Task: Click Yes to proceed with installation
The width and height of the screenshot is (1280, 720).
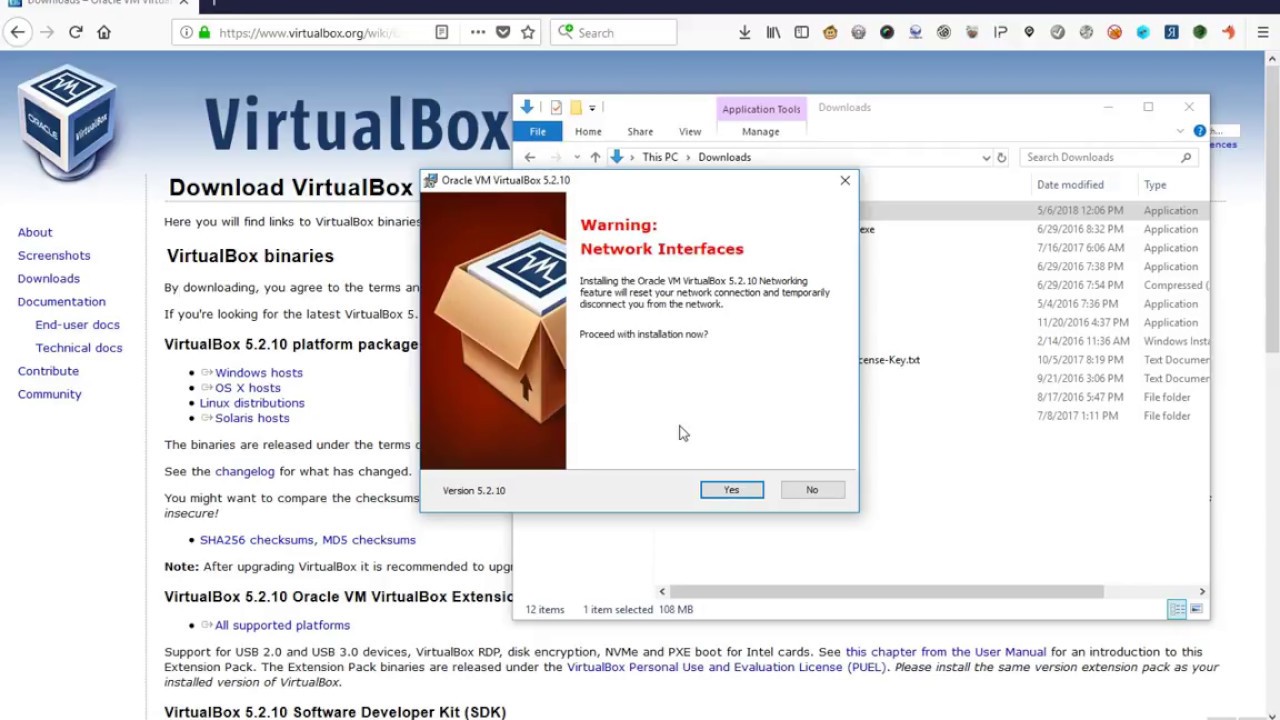Action: [731, 490]
